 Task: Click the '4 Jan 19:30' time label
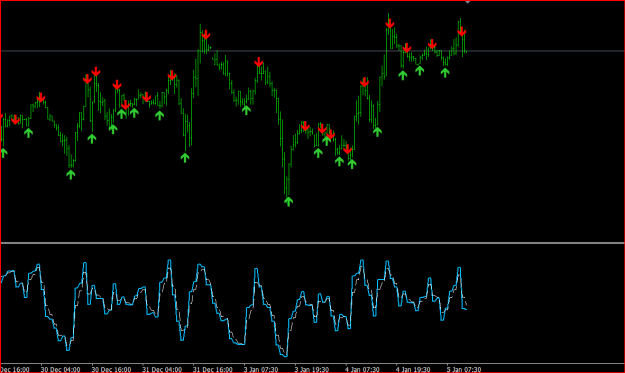click(413, 369)
